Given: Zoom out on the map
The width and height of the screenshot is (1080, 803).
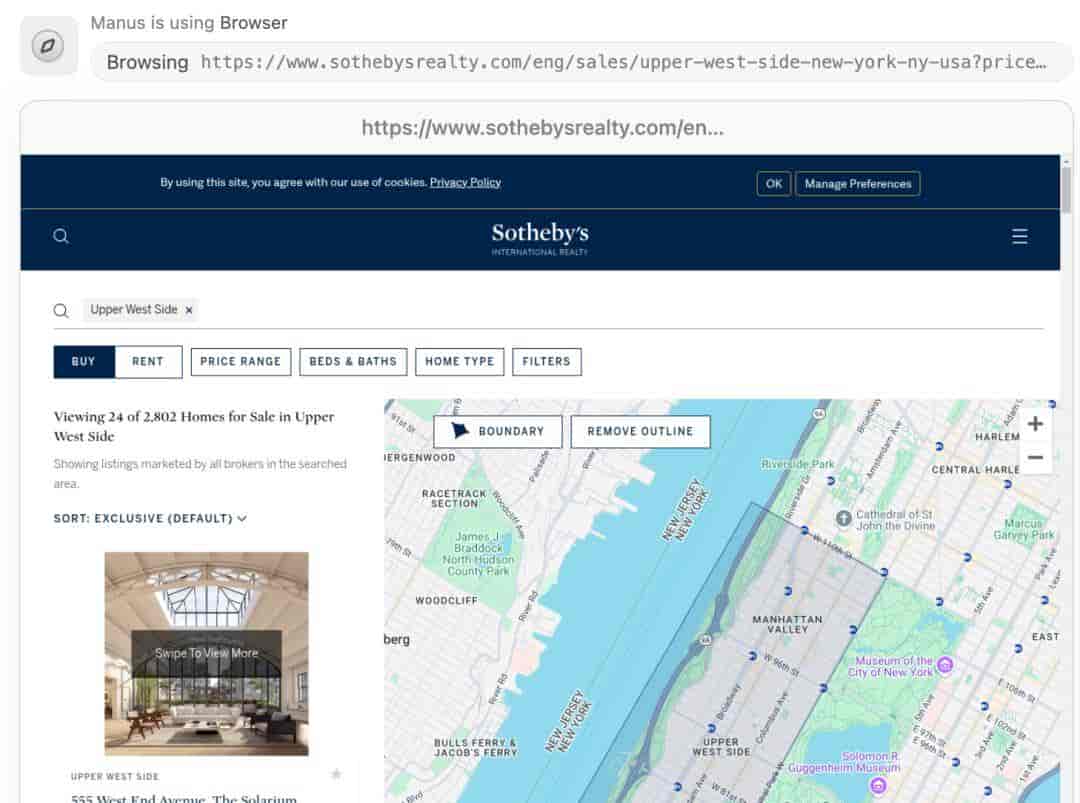Looking at the screenshot, I should pos(1035,457).
